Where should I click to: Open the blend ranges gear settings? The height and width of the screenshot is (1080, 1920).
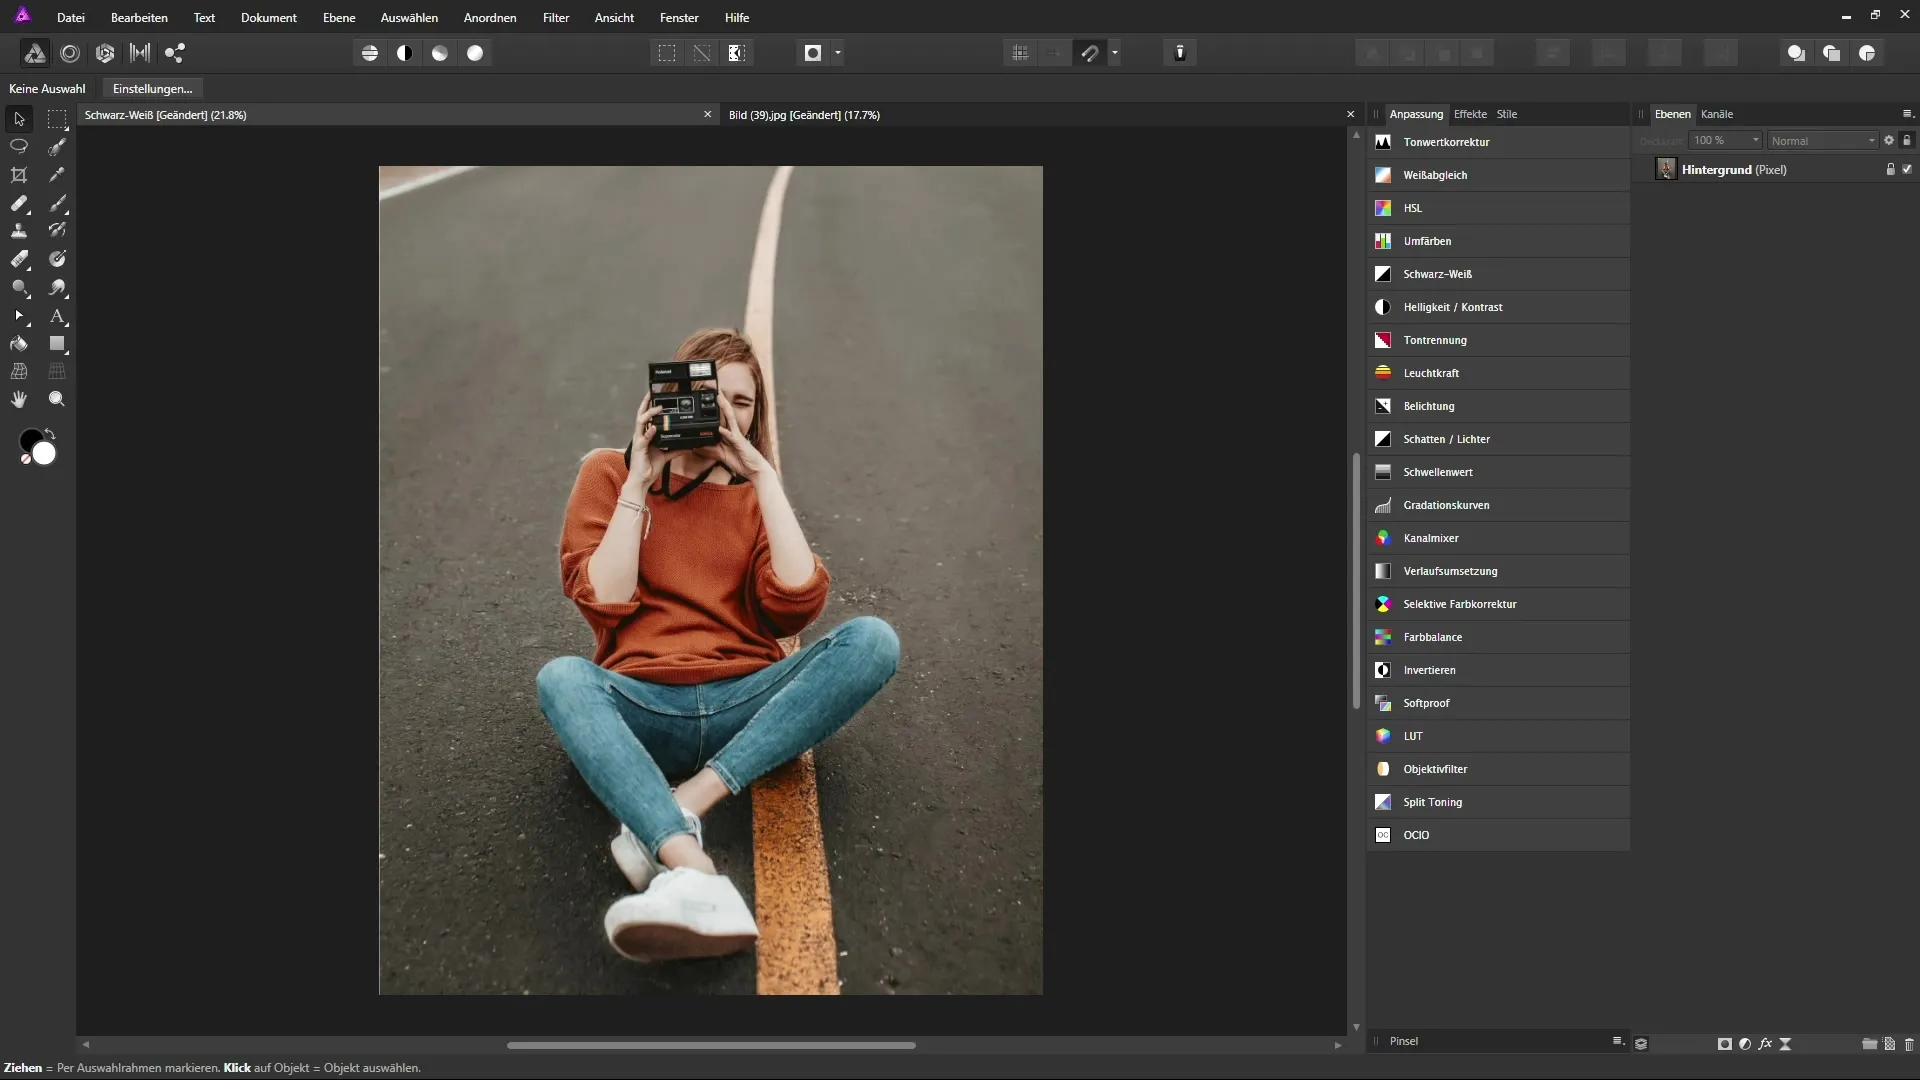(x=1889, y=141)
